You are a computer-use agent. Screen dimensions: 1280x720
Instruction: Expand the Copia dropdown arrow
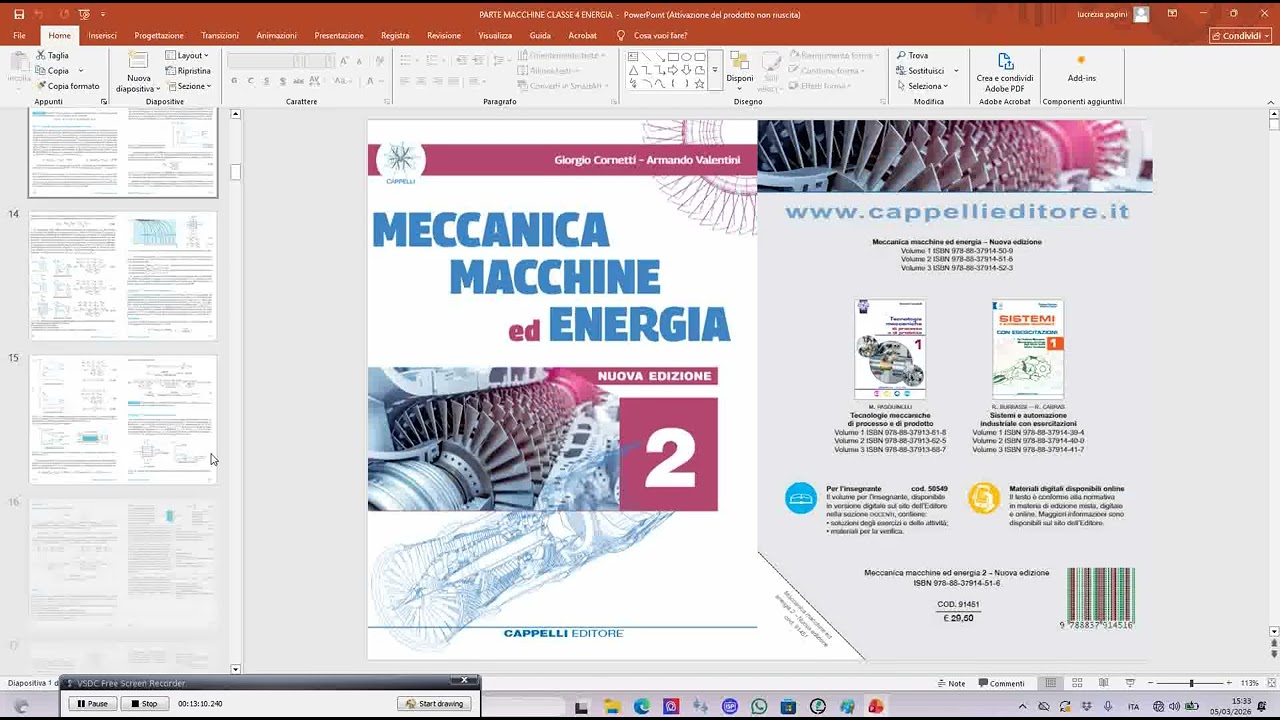tap(80, 70)
